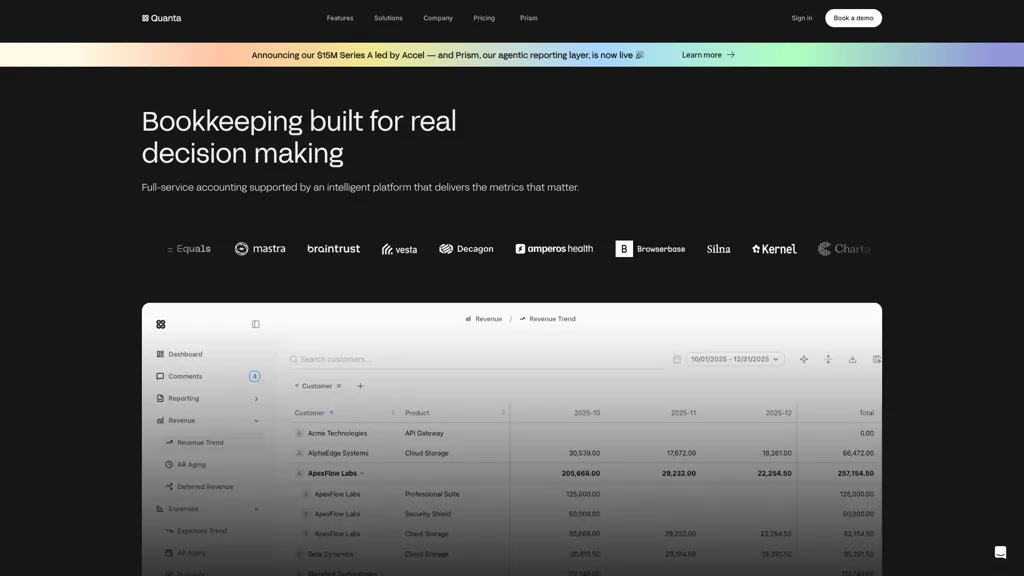Screen dimensions: 1024x576
Task: Click the sparkle icon in table toolbar
Action: click(x=804, y=359)
